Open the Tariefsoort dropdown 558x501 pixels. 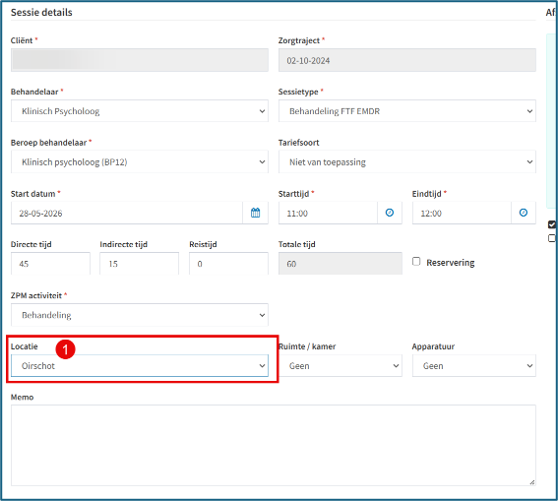(407, 162)
